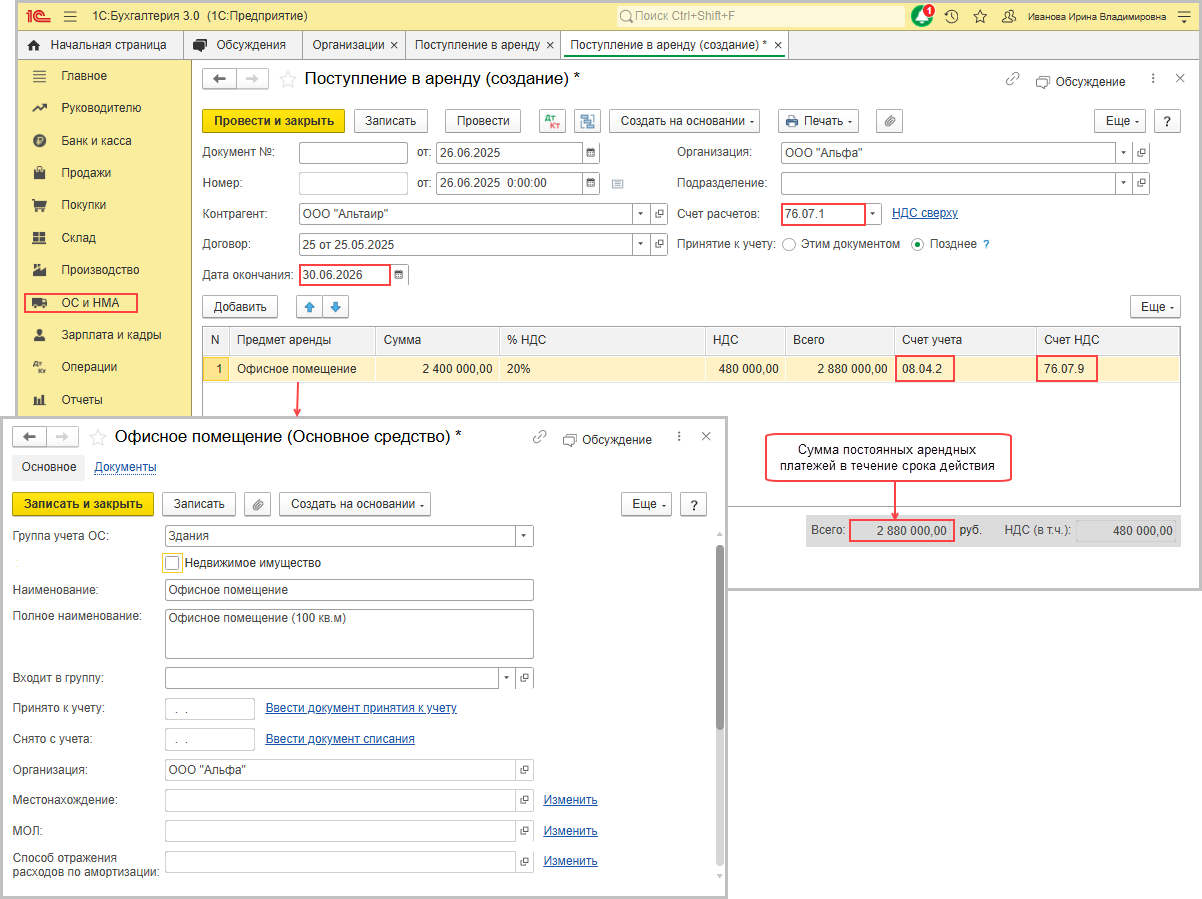Click Провести и закрыть button
Image resolution: width=1202 pixels, height=899 pixels.
274,121
